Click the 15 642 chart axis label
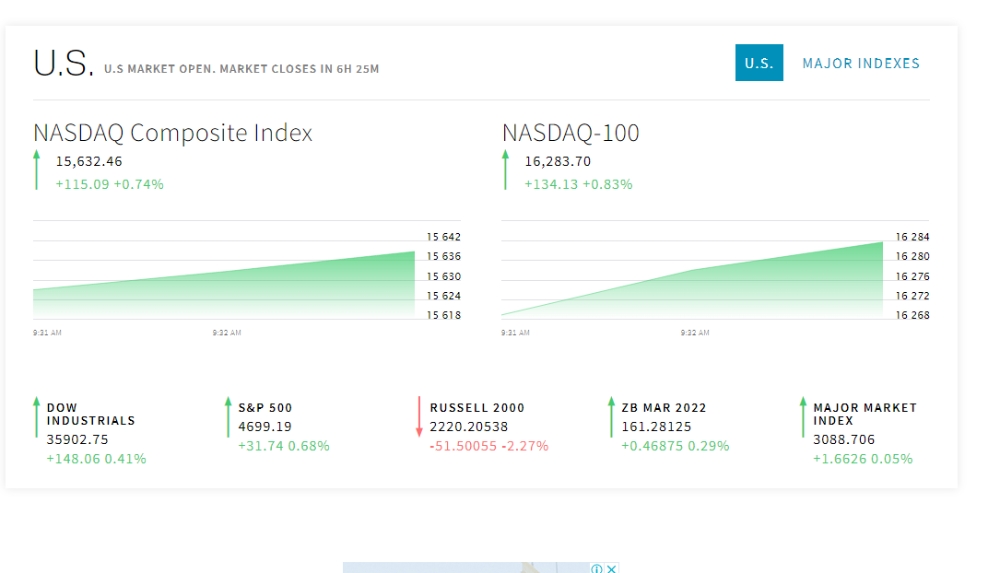Image resolution: width=1000 pixels, height=573 pixels. point(444,237)
